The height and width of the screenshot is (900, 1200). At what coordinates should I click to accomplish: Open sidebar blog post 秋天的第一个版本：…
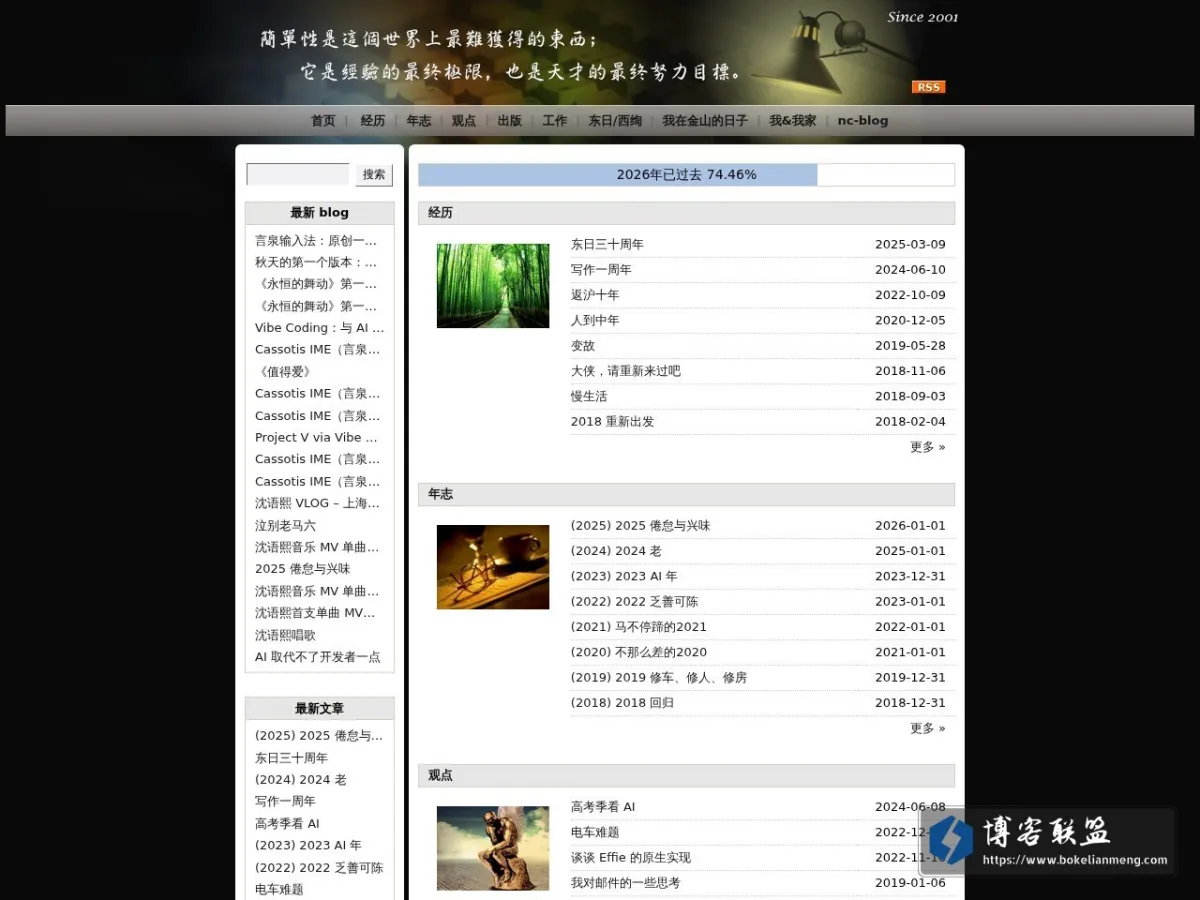pos(316,263)
